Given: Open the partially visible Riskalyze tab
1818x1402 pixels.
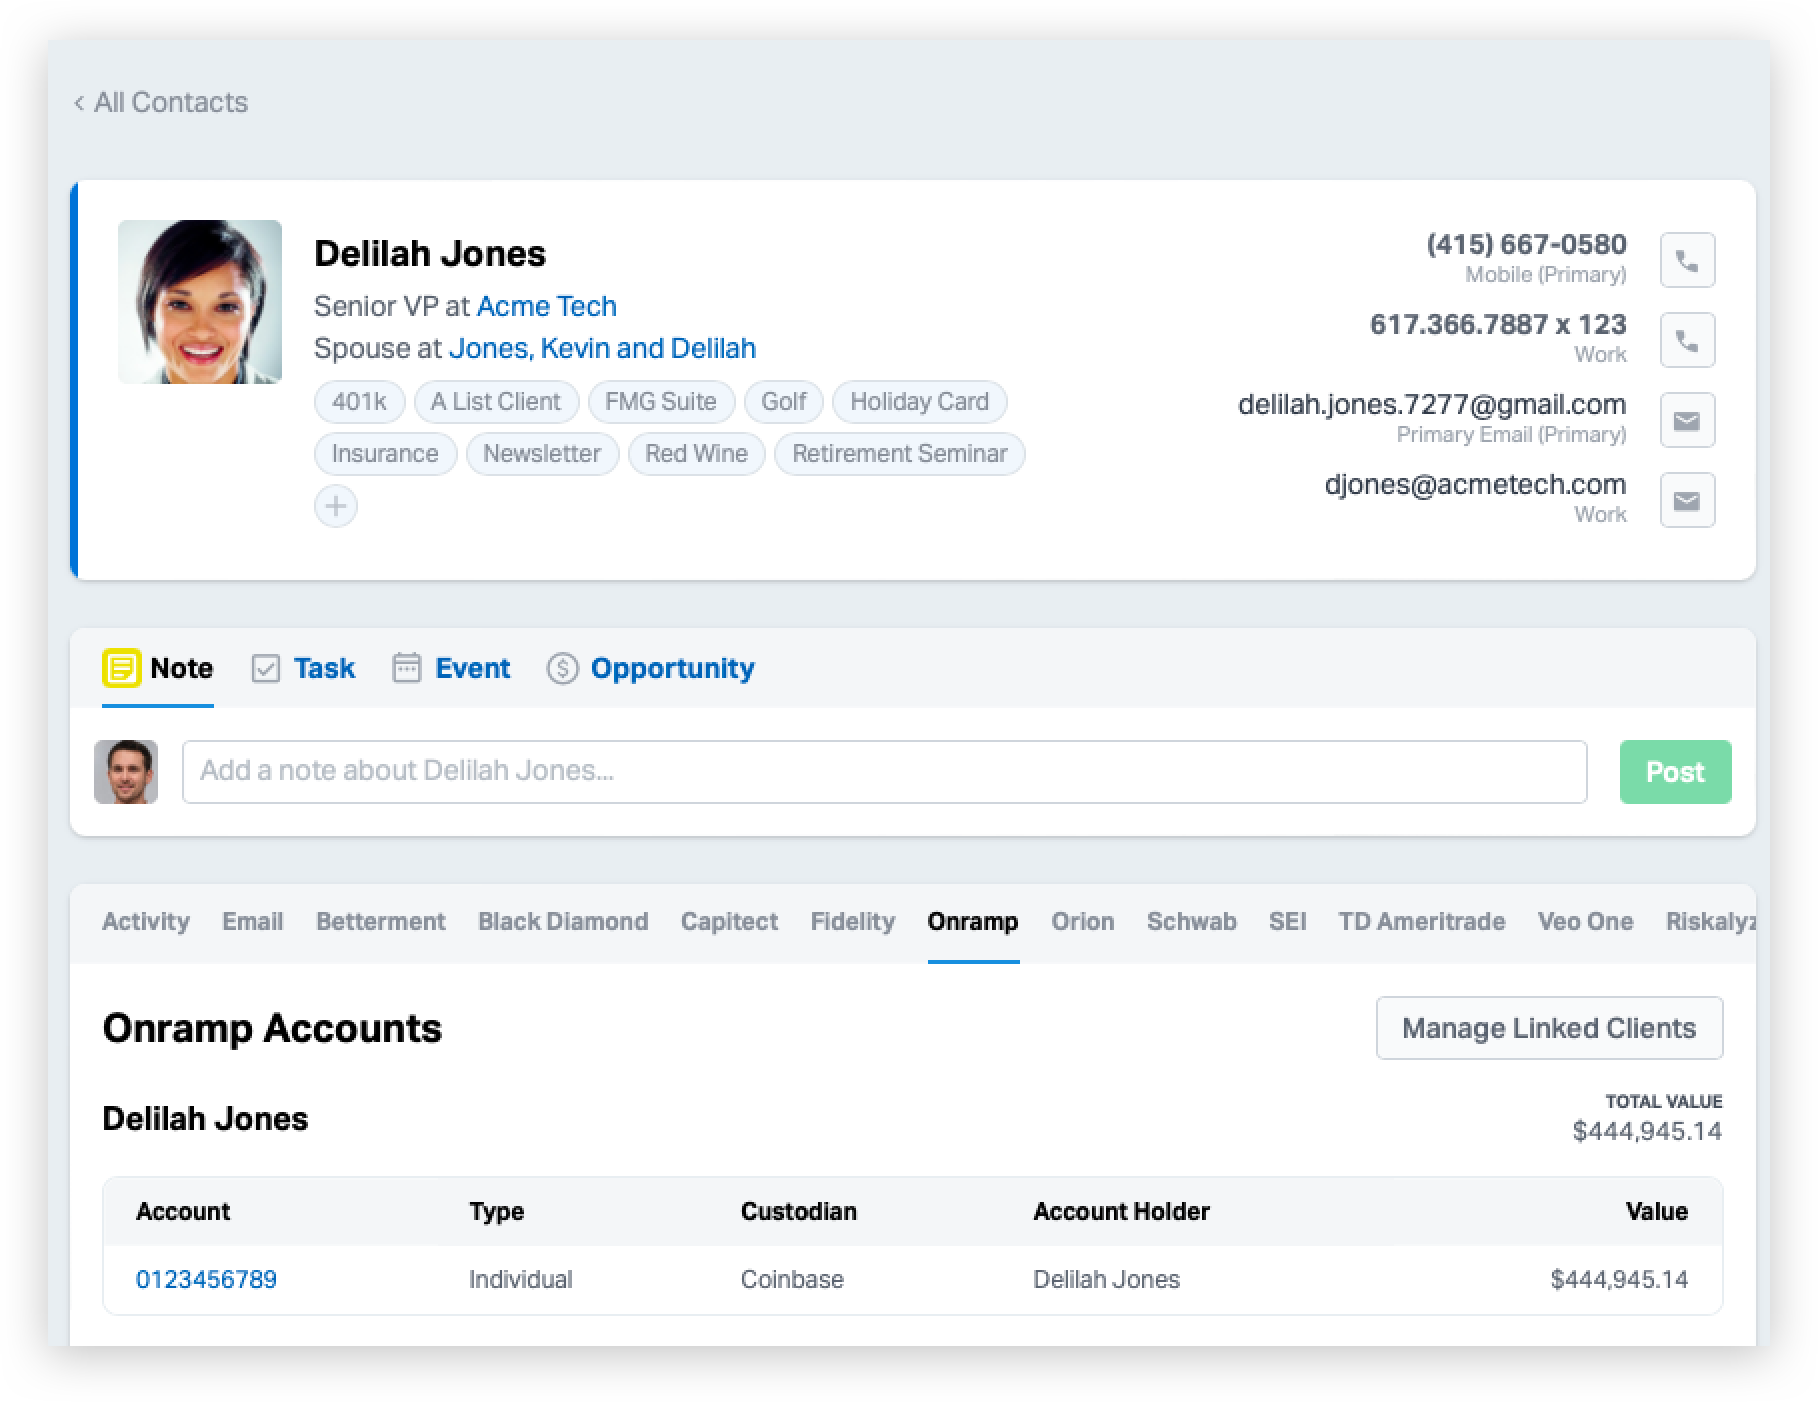Looking at the screenshot, I should tap(1710, 921).
